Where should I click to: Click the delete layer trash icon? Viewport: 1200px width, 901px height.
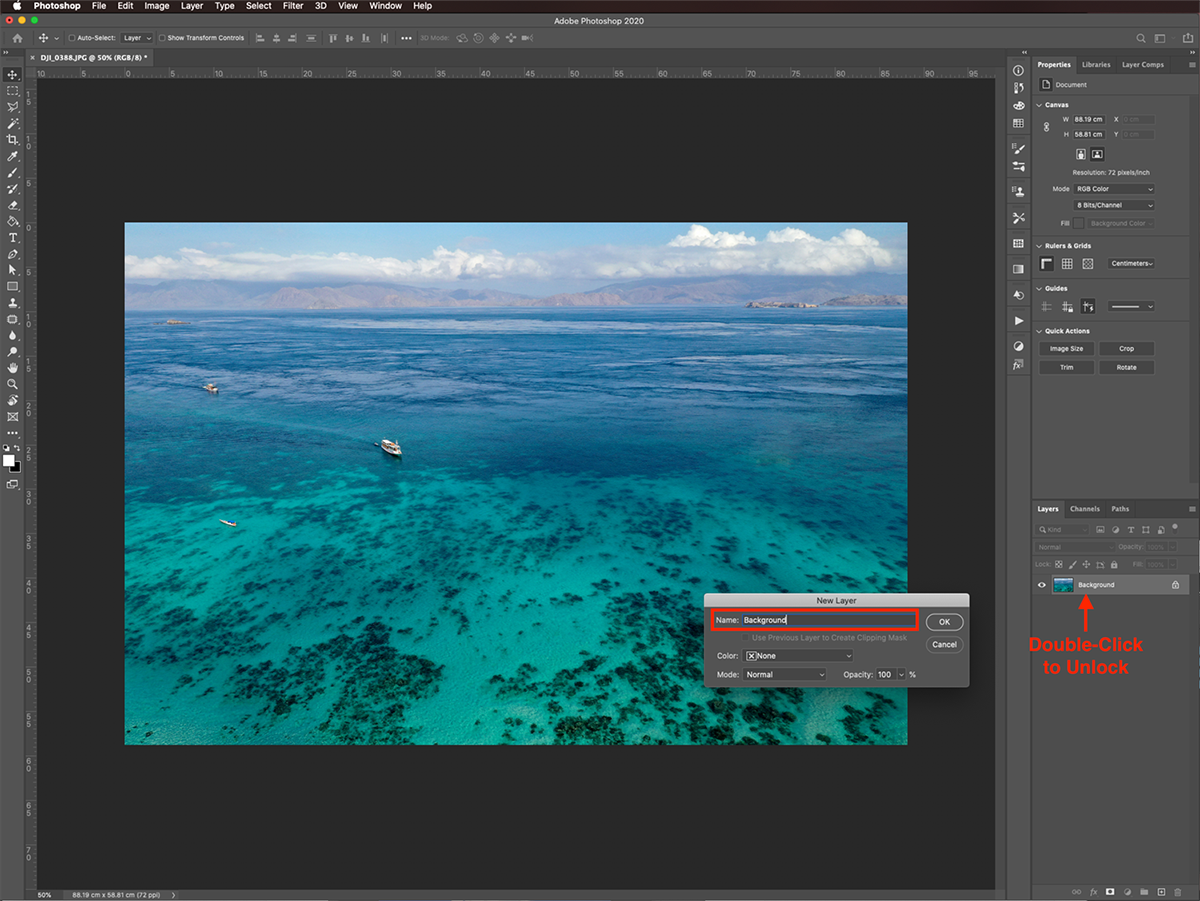[1178, 891]
